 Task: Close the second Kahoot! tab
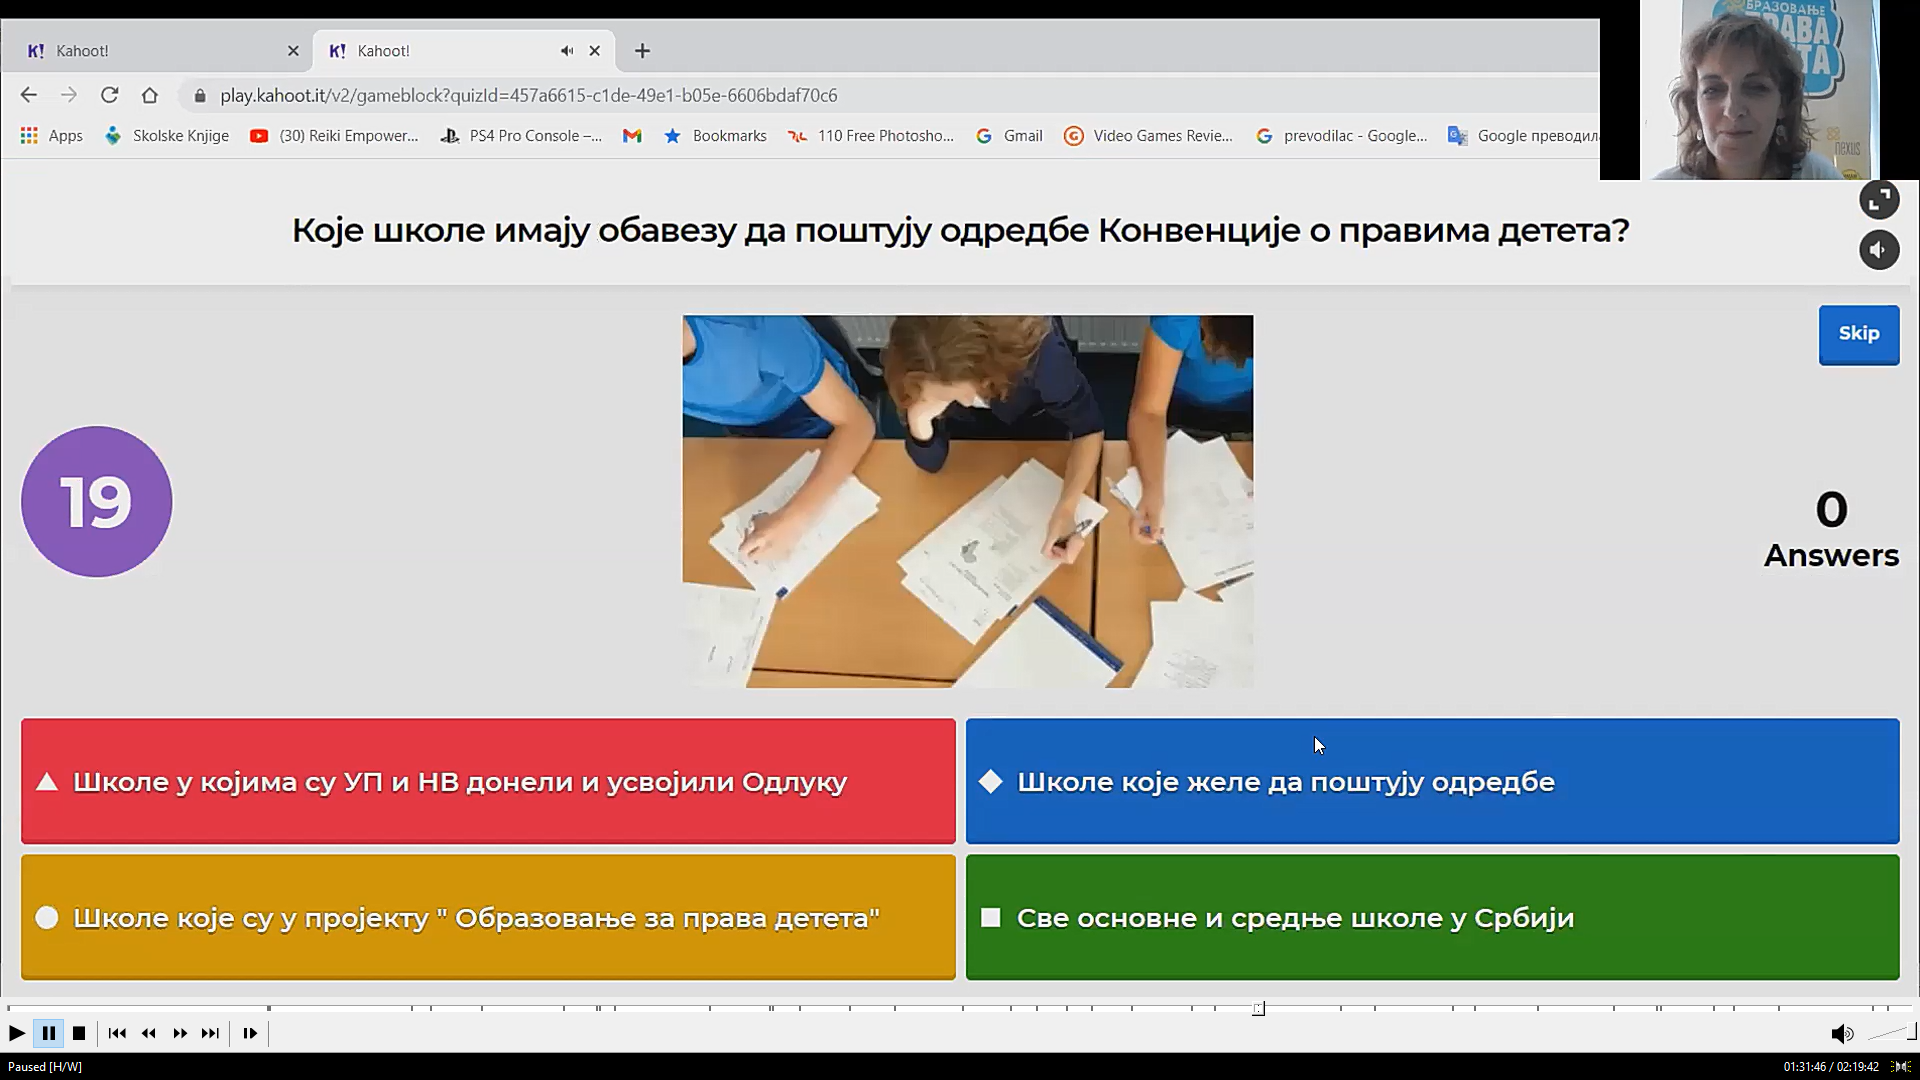click(x=594, y=51)
